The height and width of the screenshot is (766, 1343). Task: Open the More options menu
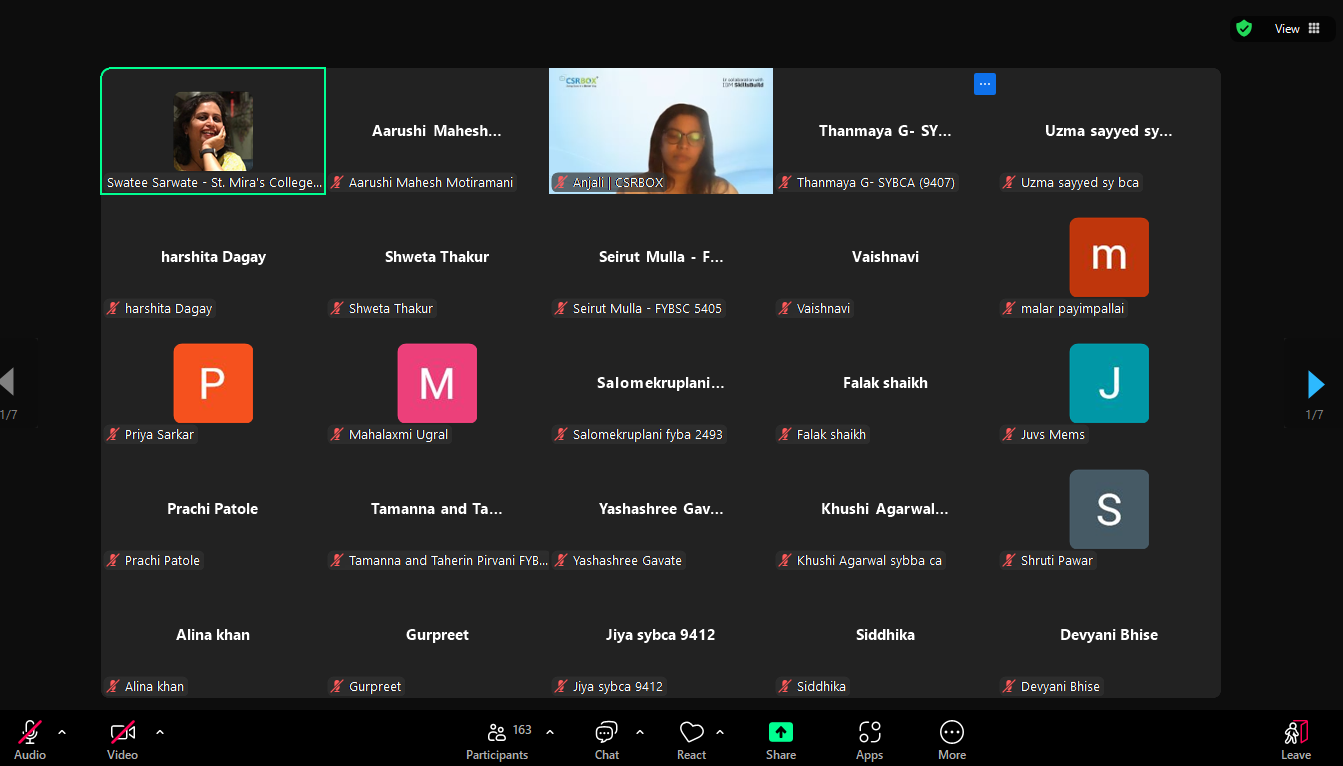coord(951,739)
